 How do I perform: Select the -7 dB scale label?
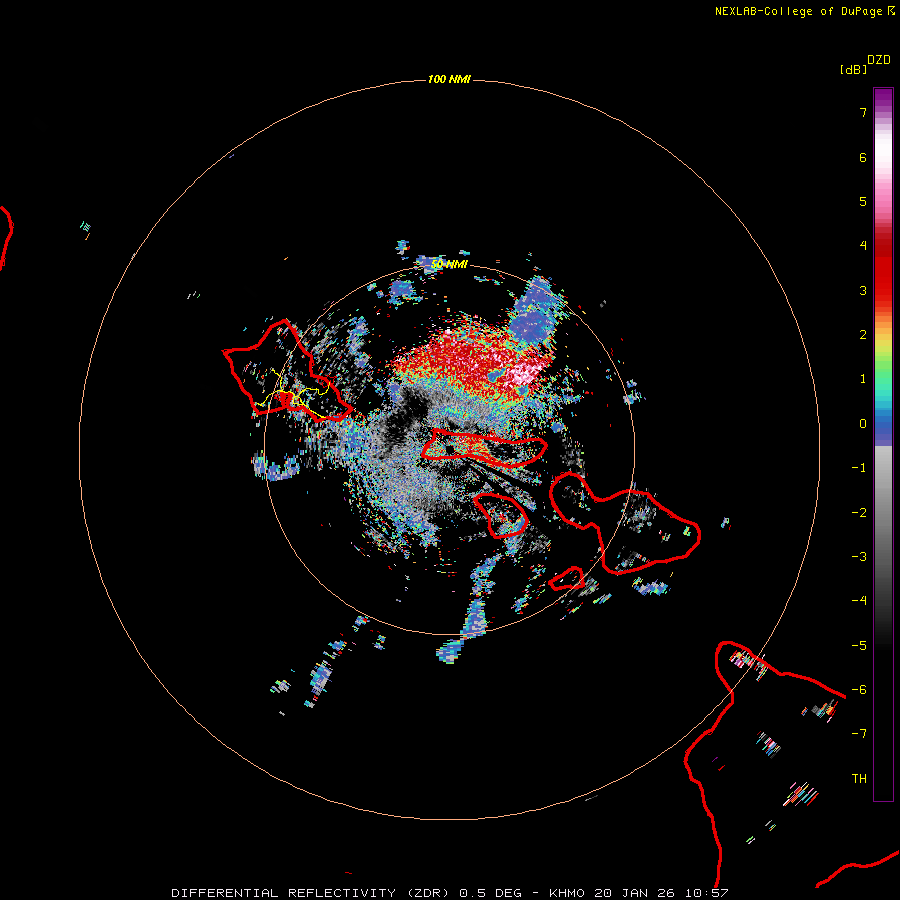click(x=859, y=734)
